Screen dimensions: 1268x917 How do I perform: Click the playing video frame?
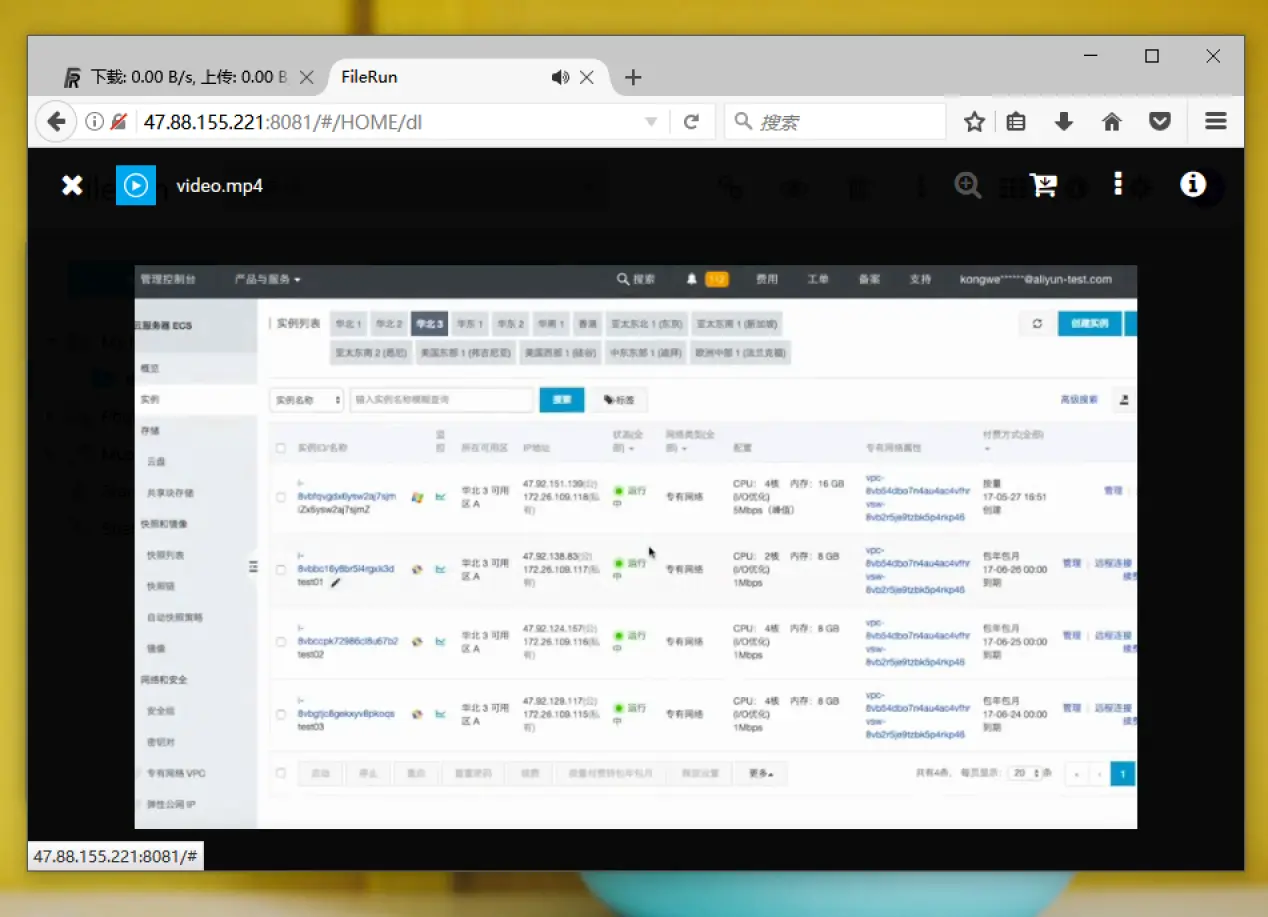[x=636, y=546]
